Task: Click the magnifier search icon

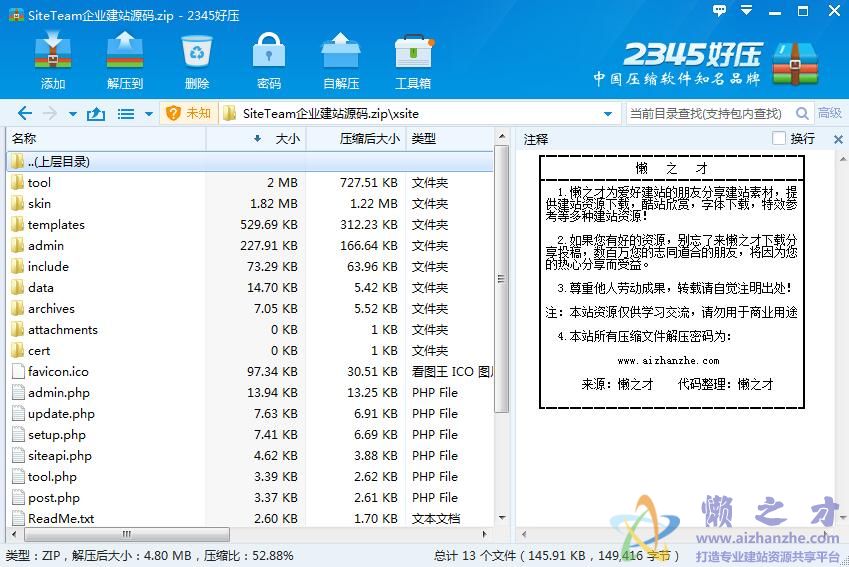Action: tap(802, 113)
